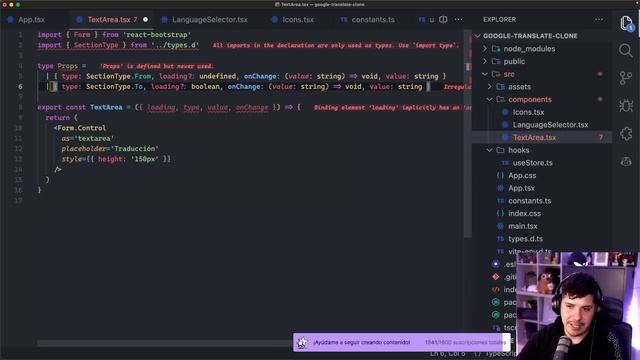The image size is (640, 360).
Task: Open types.d.ts in the Explorer tree
Action: click(x=525, y=239)
